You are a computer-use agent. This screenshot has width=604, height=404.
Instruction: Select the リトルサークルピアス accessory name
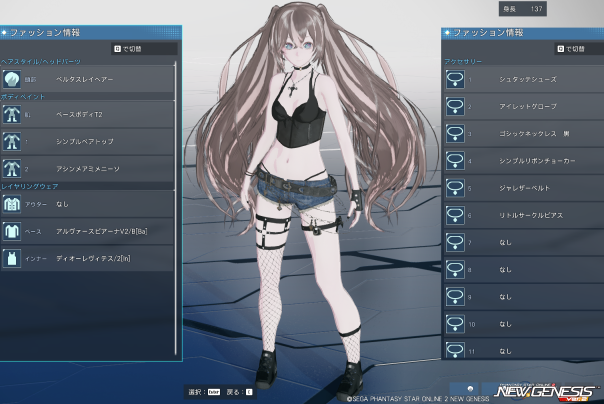(531, 215)
